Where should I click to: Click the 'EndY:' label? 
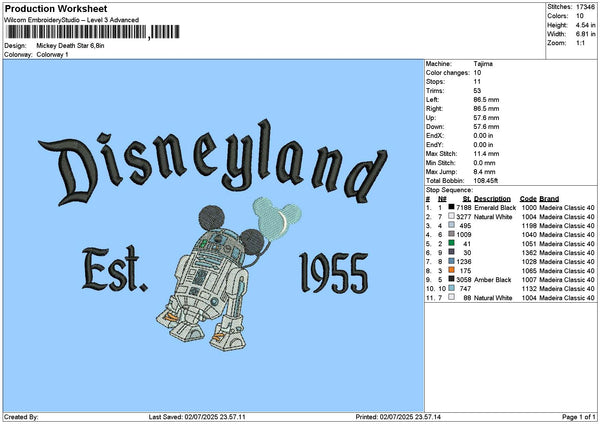pos(435,145)
